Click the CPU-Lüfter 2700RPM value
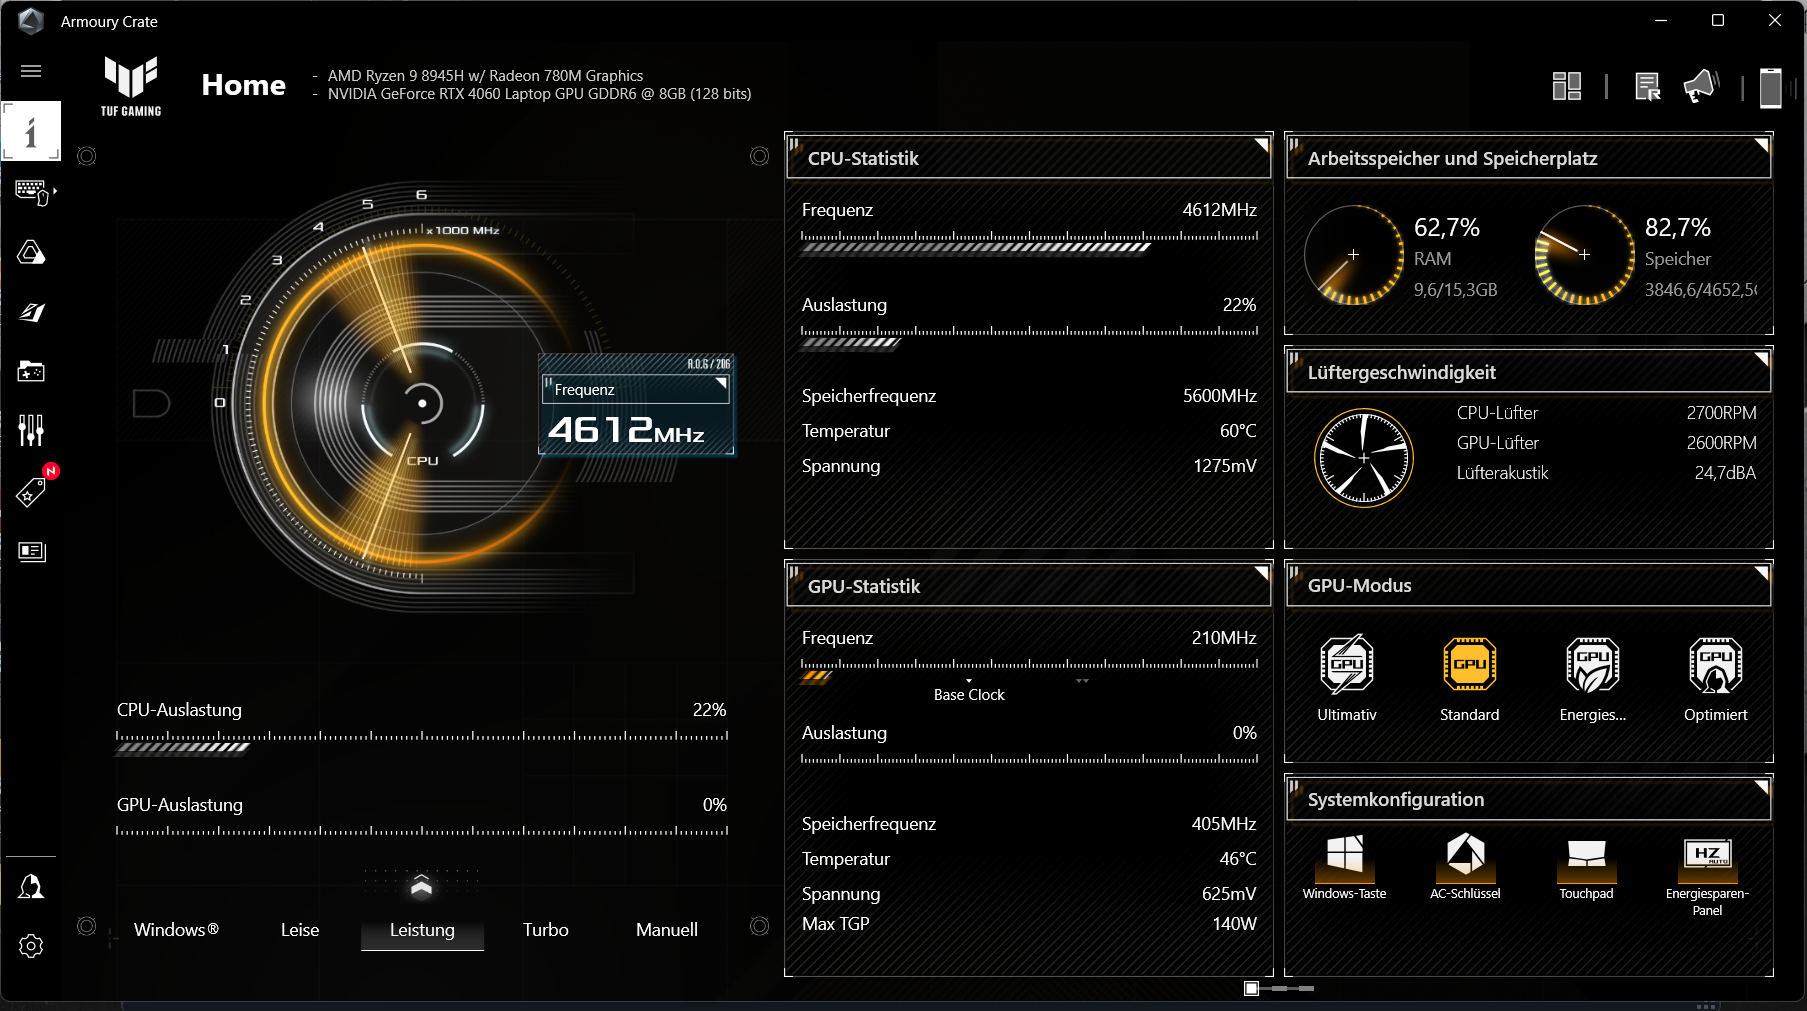 (x=1721, y=413)
